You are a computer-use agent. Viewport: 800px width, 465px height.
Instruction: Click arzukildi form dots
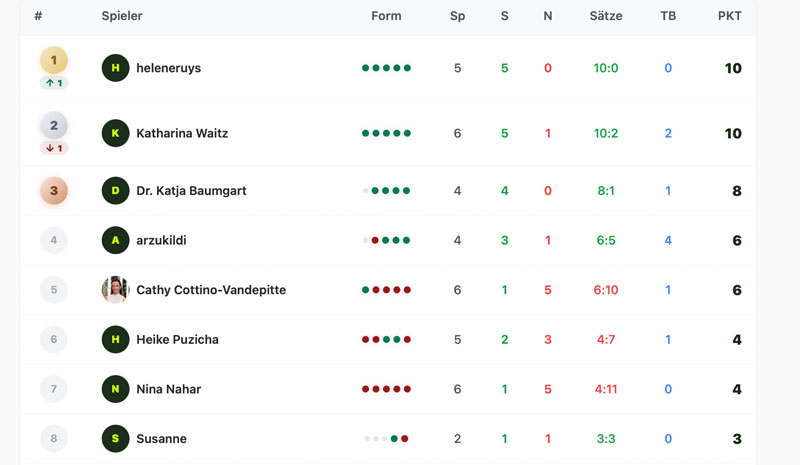pos(386,240)
